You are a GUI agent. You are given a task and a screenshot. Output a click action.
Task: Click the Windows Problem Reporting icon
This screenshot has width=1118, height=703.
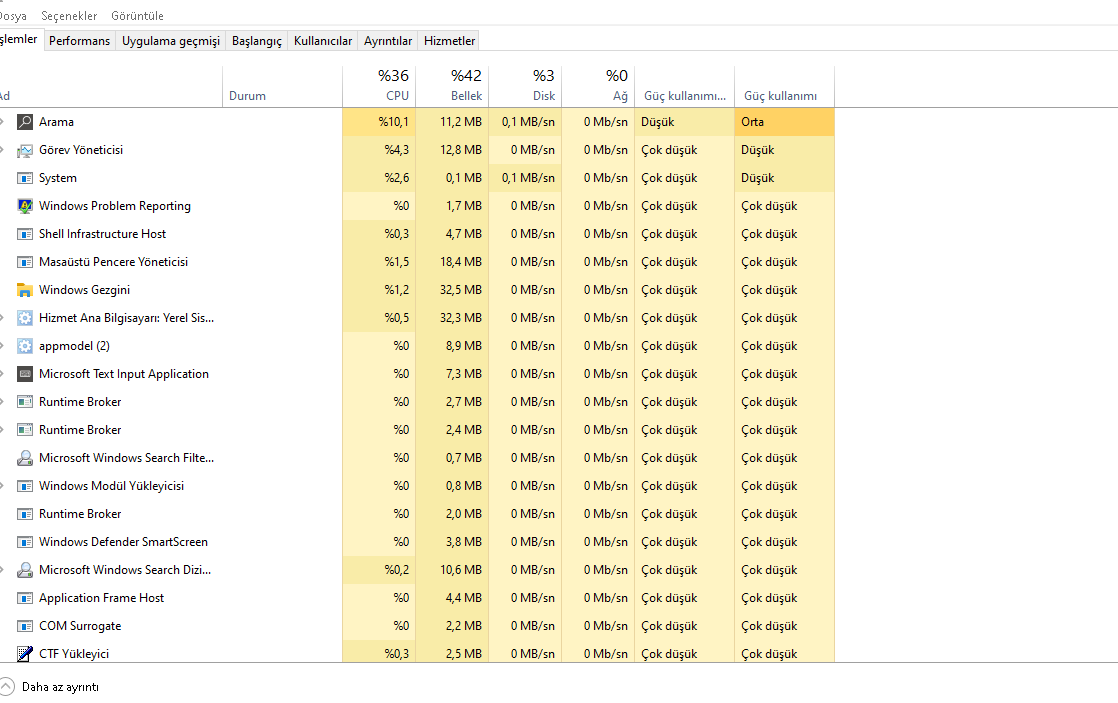(x=25, y=206)
